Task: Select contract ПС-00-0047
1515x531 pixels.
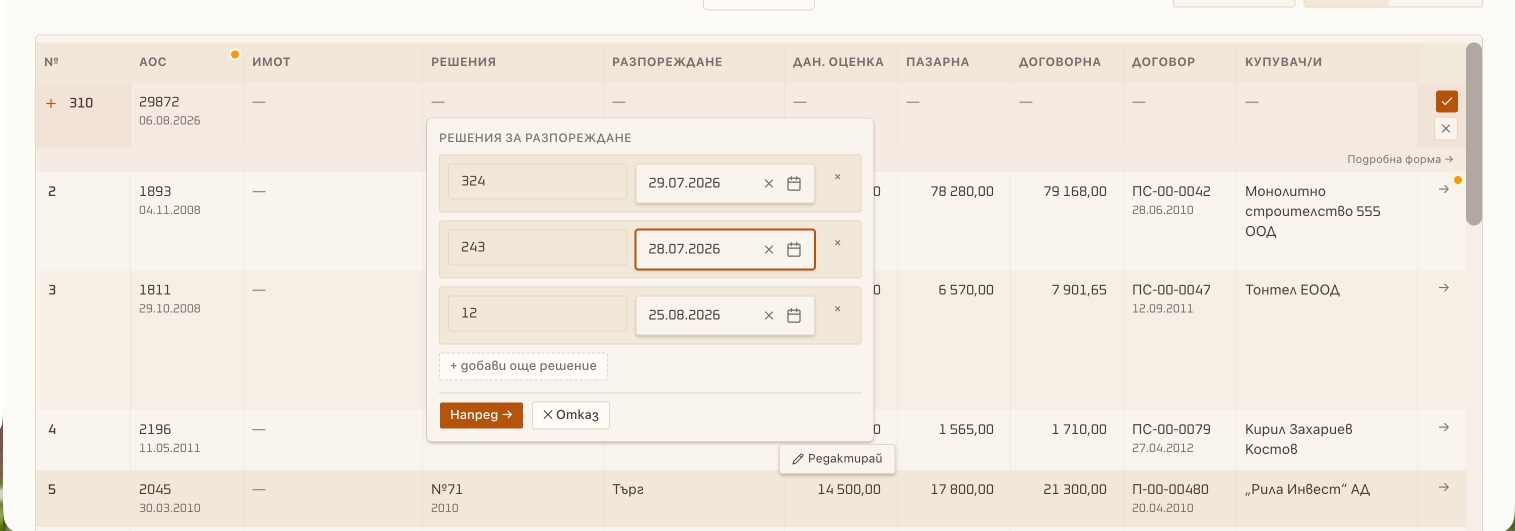Action: click(x=1171, y=290)
